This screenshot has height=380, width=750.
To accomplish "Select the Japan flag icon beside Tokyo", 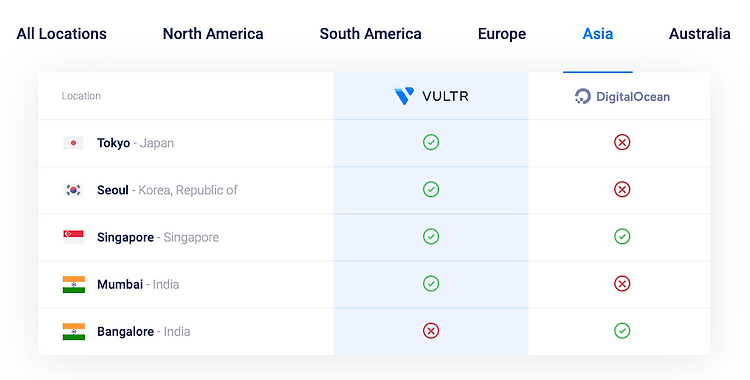I will coord(73,143).
